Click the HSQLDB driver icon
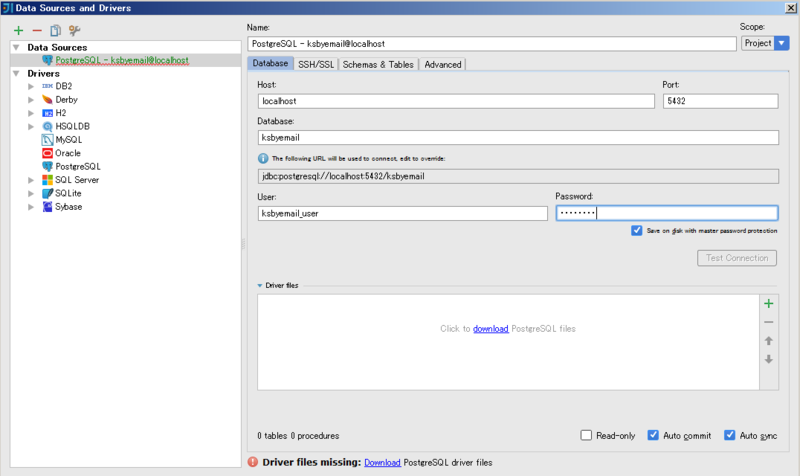The height and width of the screenshot is (476, 800). [x=47, y=126]
